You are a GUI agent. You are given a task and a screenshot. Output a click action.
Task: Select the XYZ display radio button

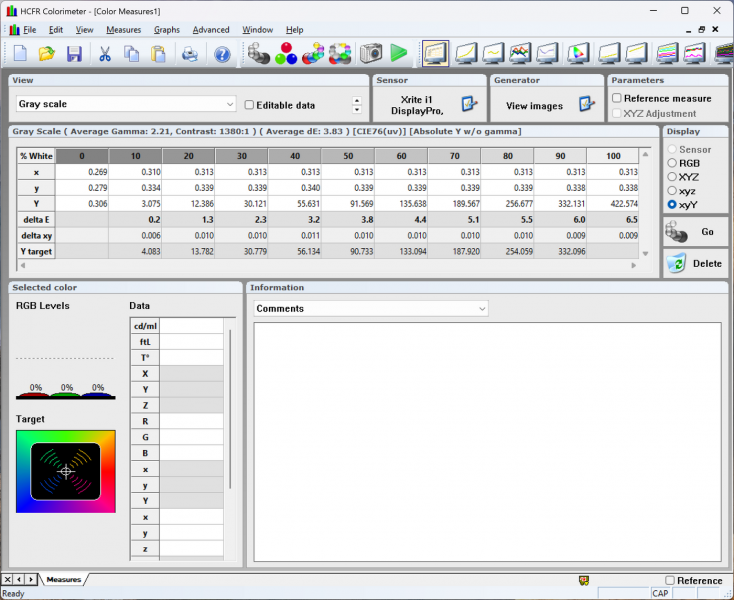[672, 177]
